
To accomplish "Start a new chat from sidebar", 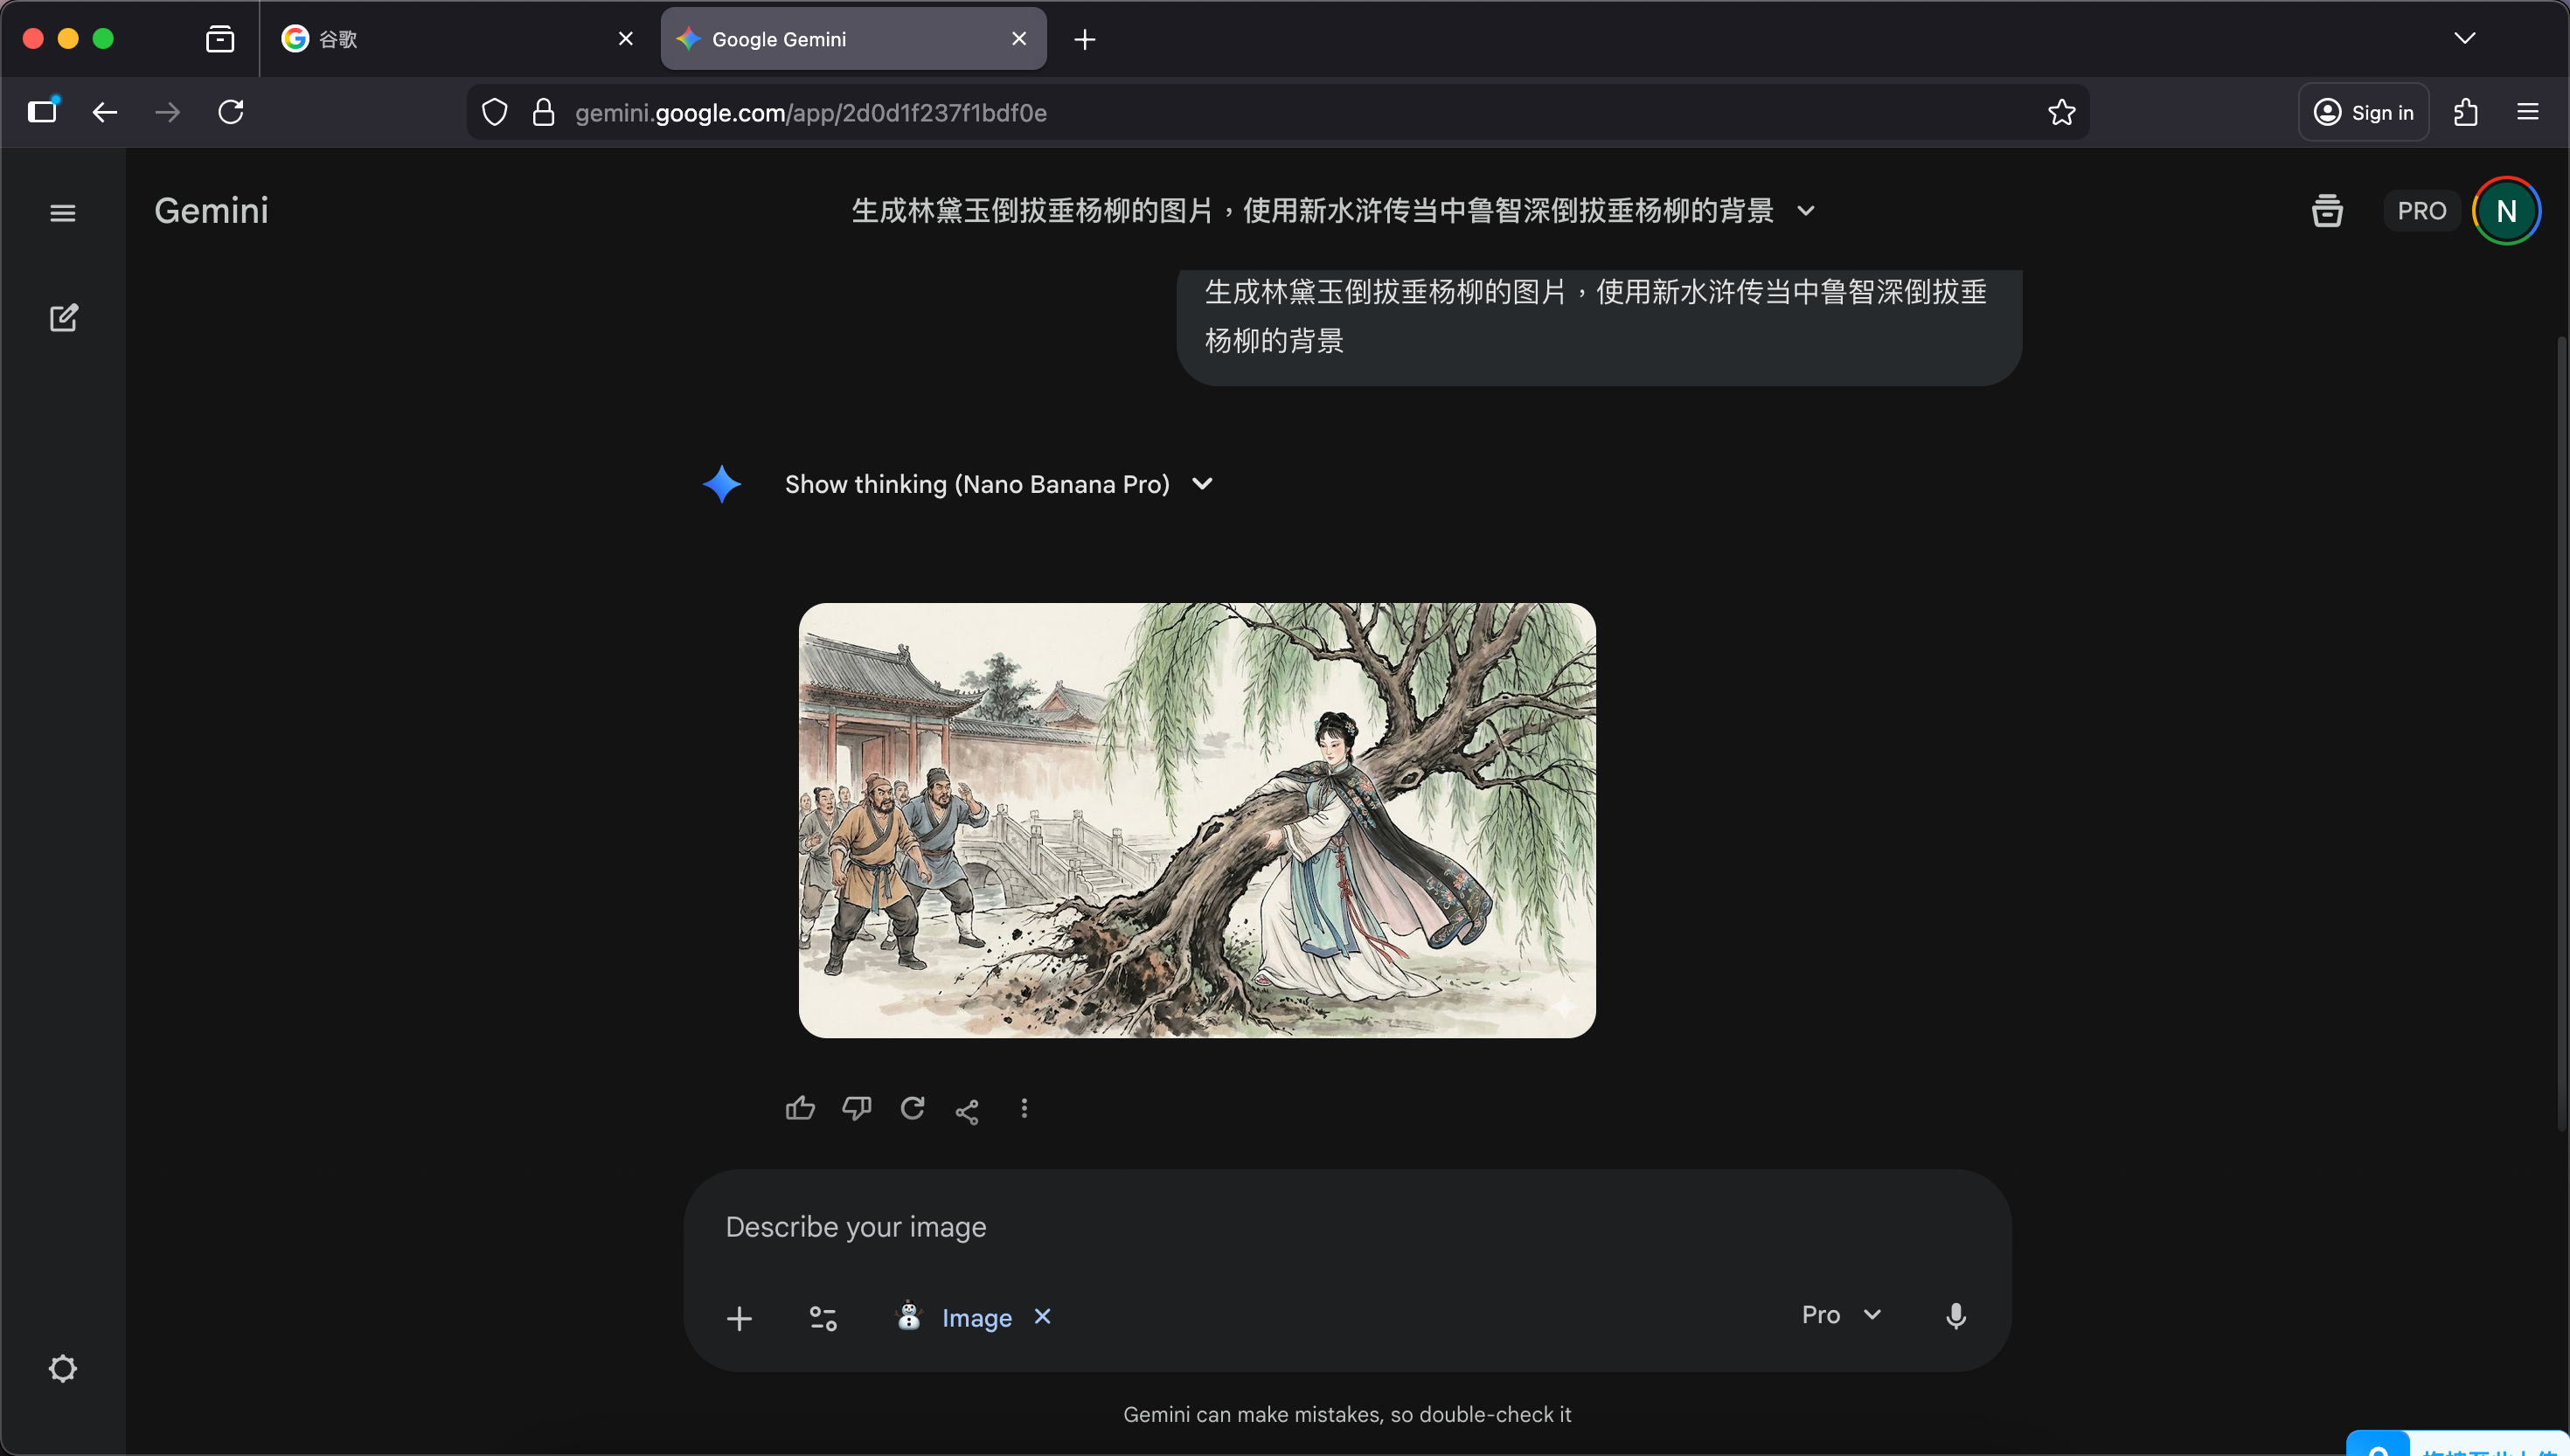I will pyautogui.click(x=63, y=318).
